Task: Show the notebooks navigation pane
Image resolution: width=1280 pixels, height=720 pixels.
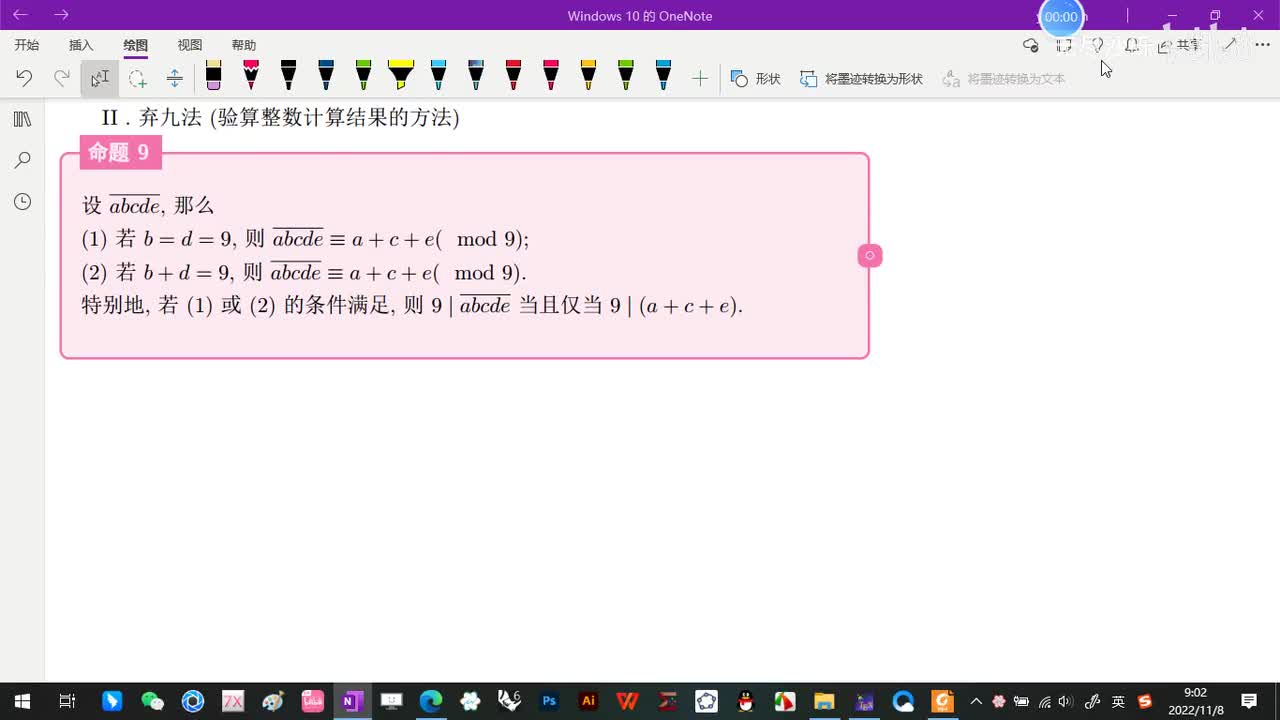Action: pos(22,119)
